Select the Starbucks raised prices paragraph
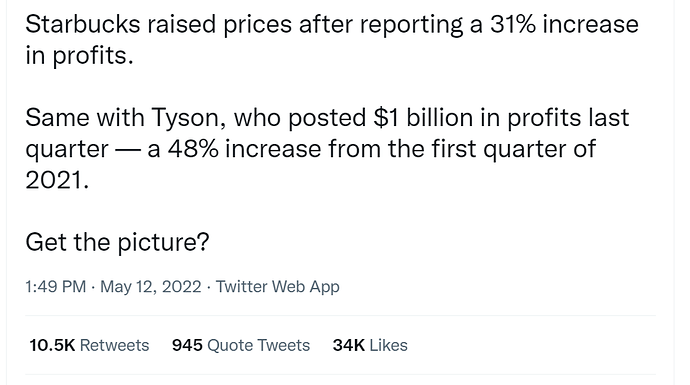The height and width of the screenshot is (385, 690). (332, 40)
